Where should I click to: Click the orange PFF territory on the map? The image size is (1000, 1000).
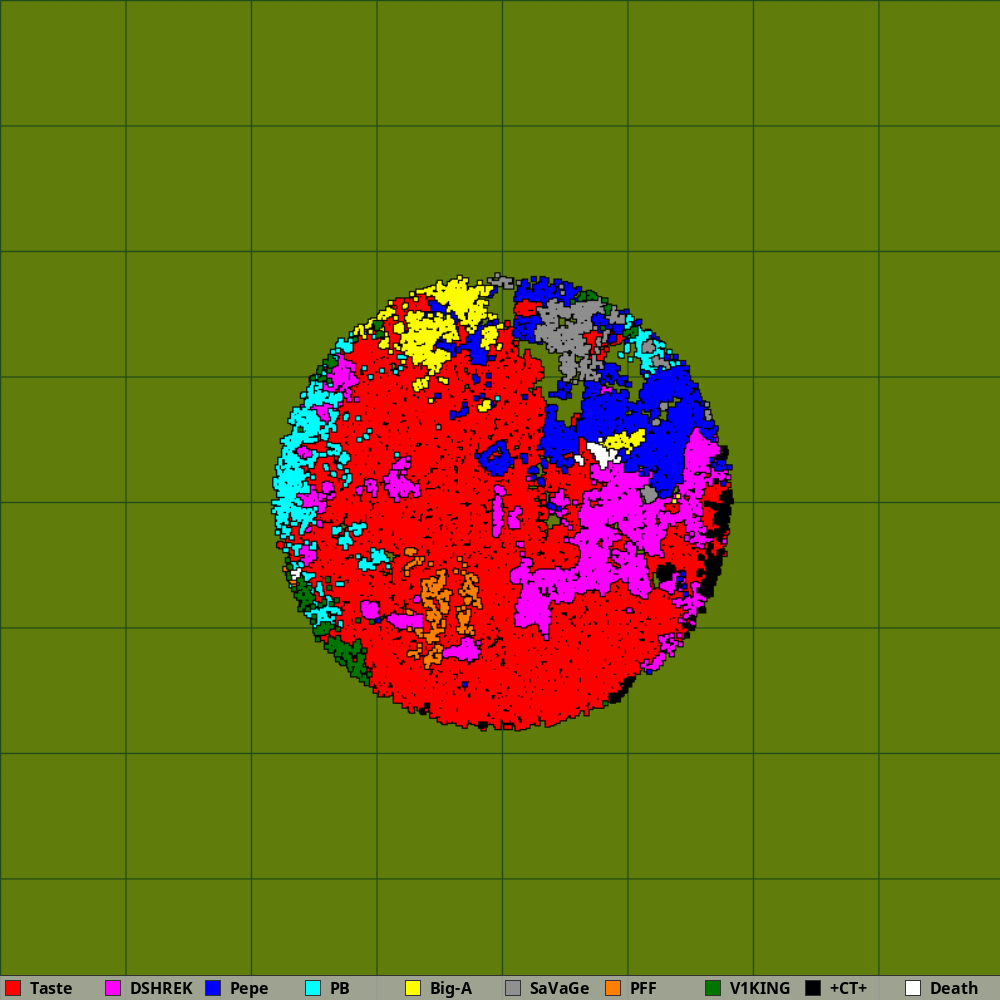tap(435, 605)
